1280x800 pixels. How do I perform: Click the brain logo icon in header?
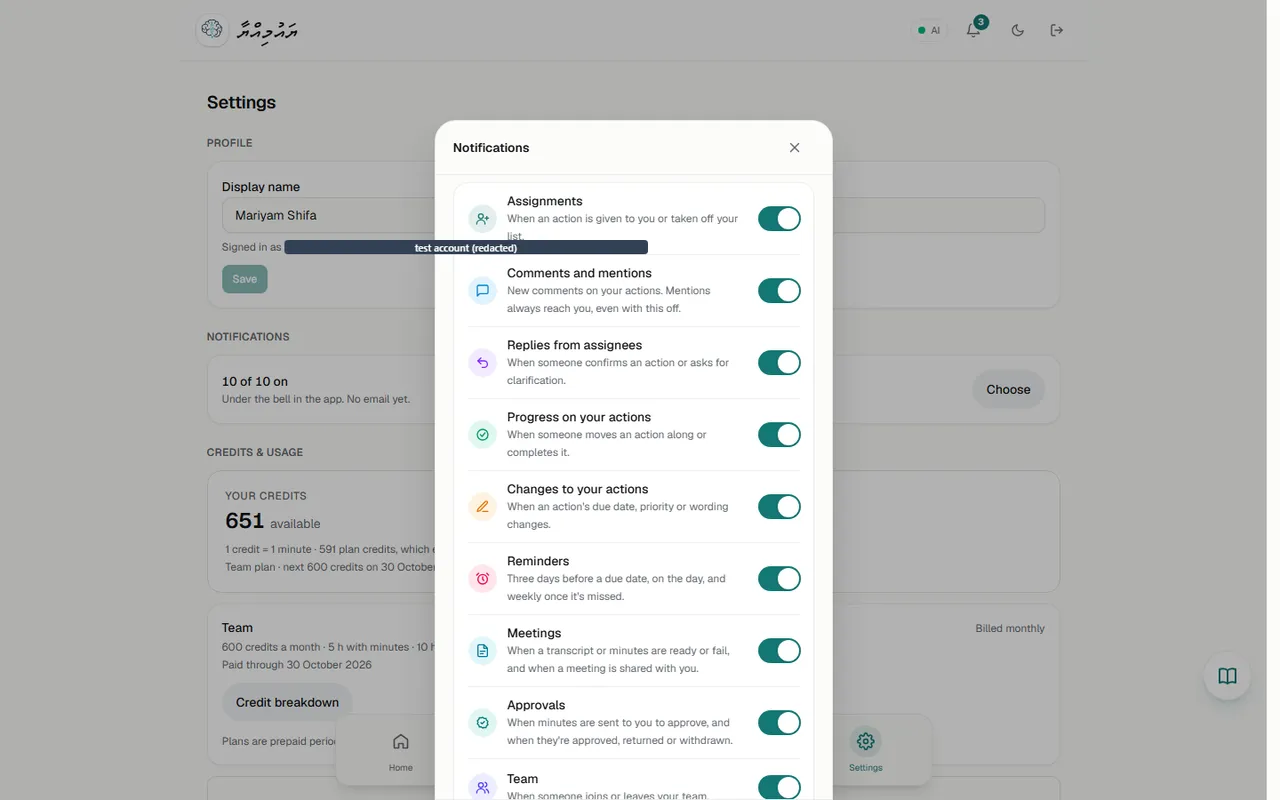point(211,30)
